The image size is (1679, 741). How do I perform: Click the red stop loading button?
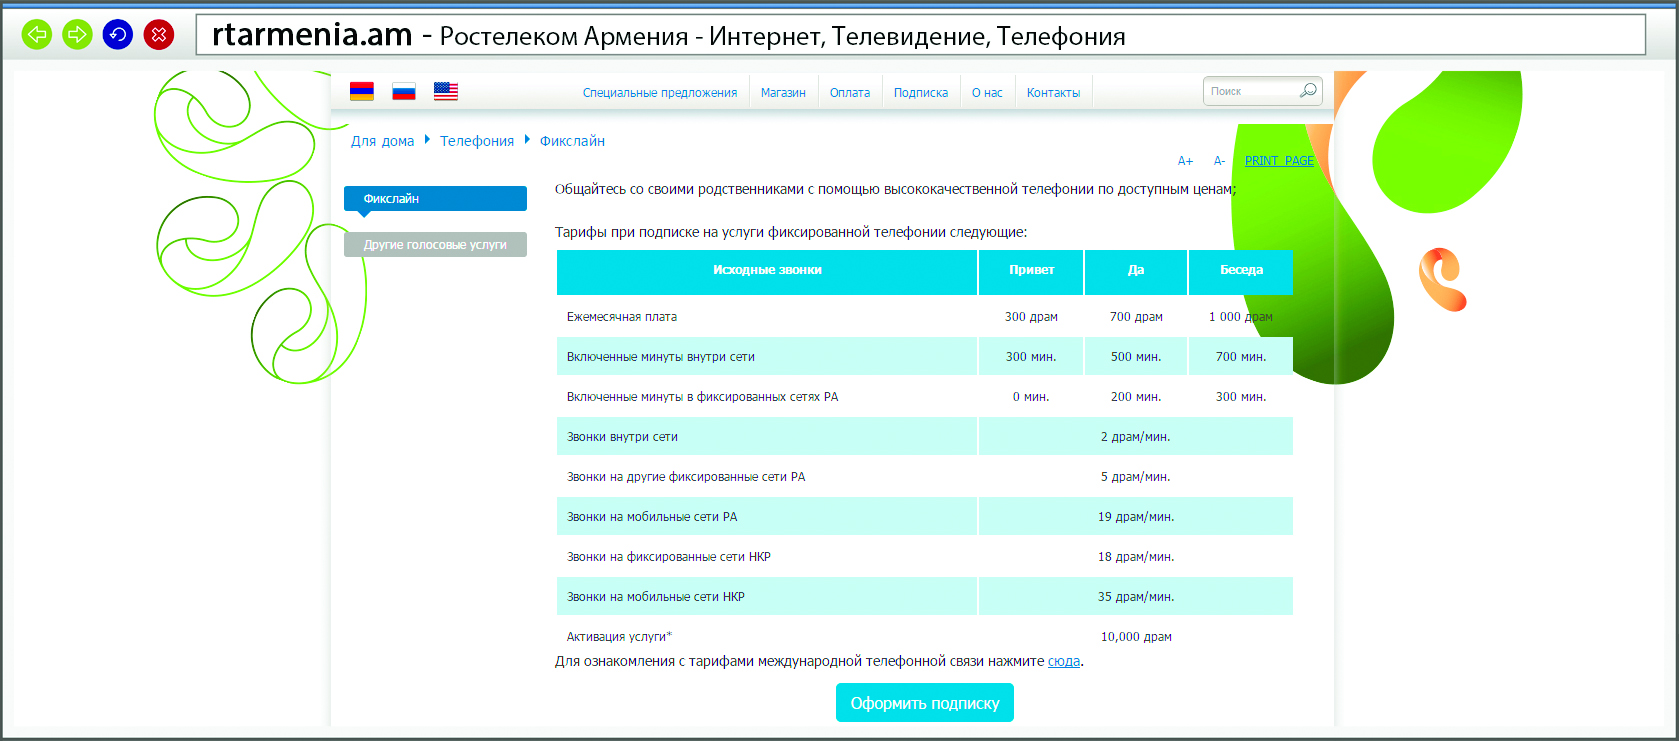[x=159, y=35]
